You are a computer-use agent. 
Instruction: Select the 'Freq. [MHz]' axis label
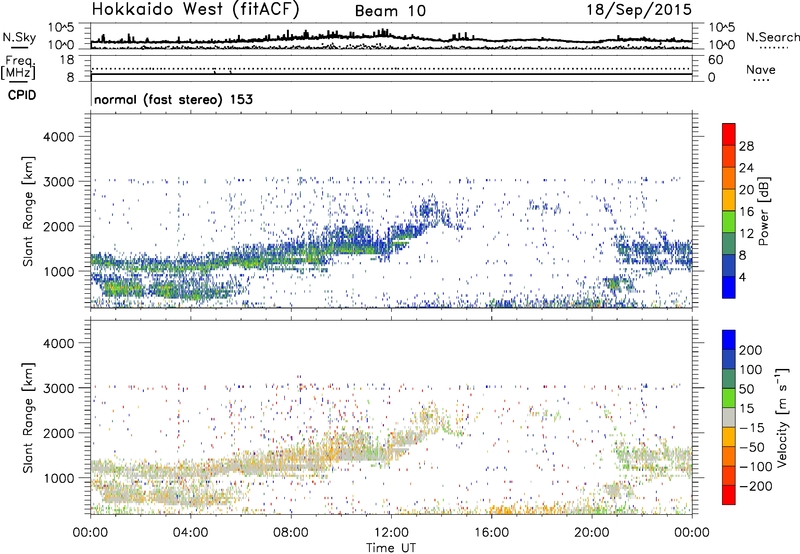coord(18,68)
